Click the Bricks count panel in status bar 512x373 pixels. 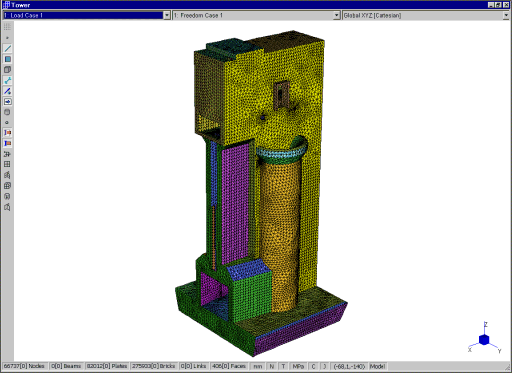154,366
